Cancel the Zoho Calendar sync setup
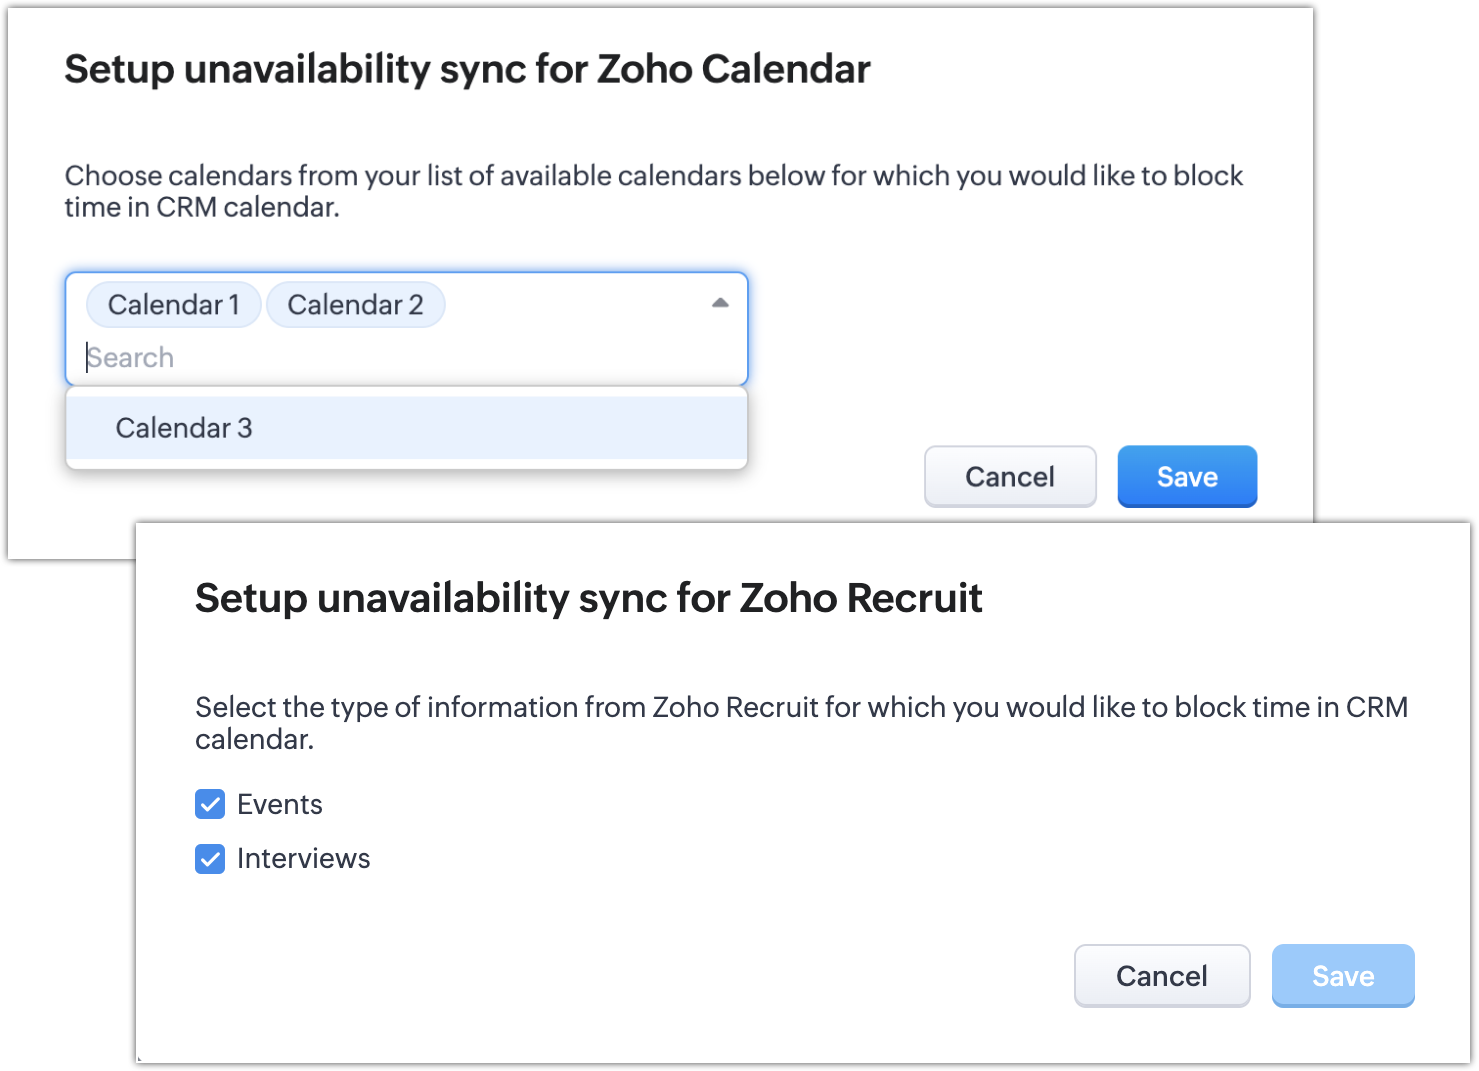Viewport: 1479px width, 1071px height. point(1010,477)
